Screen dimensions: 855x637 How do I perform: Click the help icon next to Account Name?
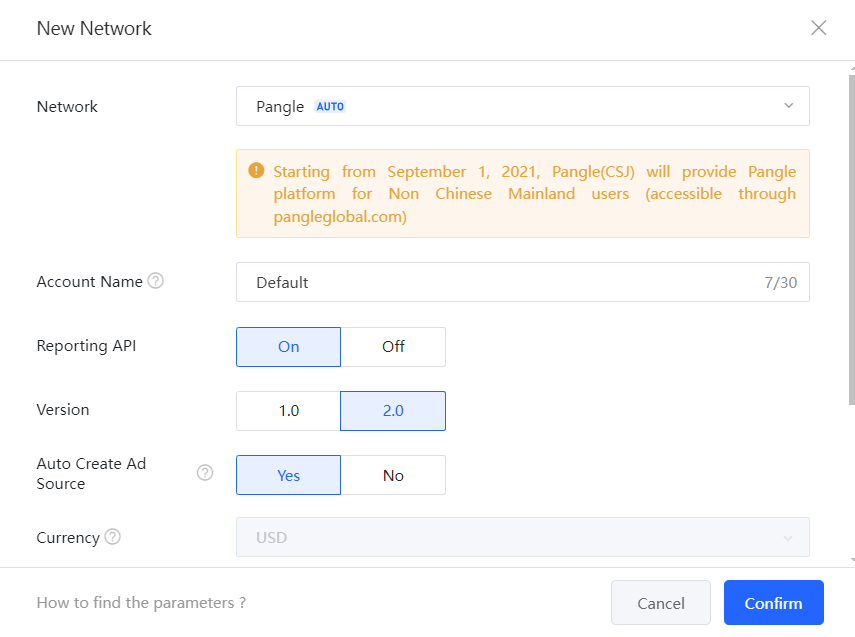click(x=156, y=281)
